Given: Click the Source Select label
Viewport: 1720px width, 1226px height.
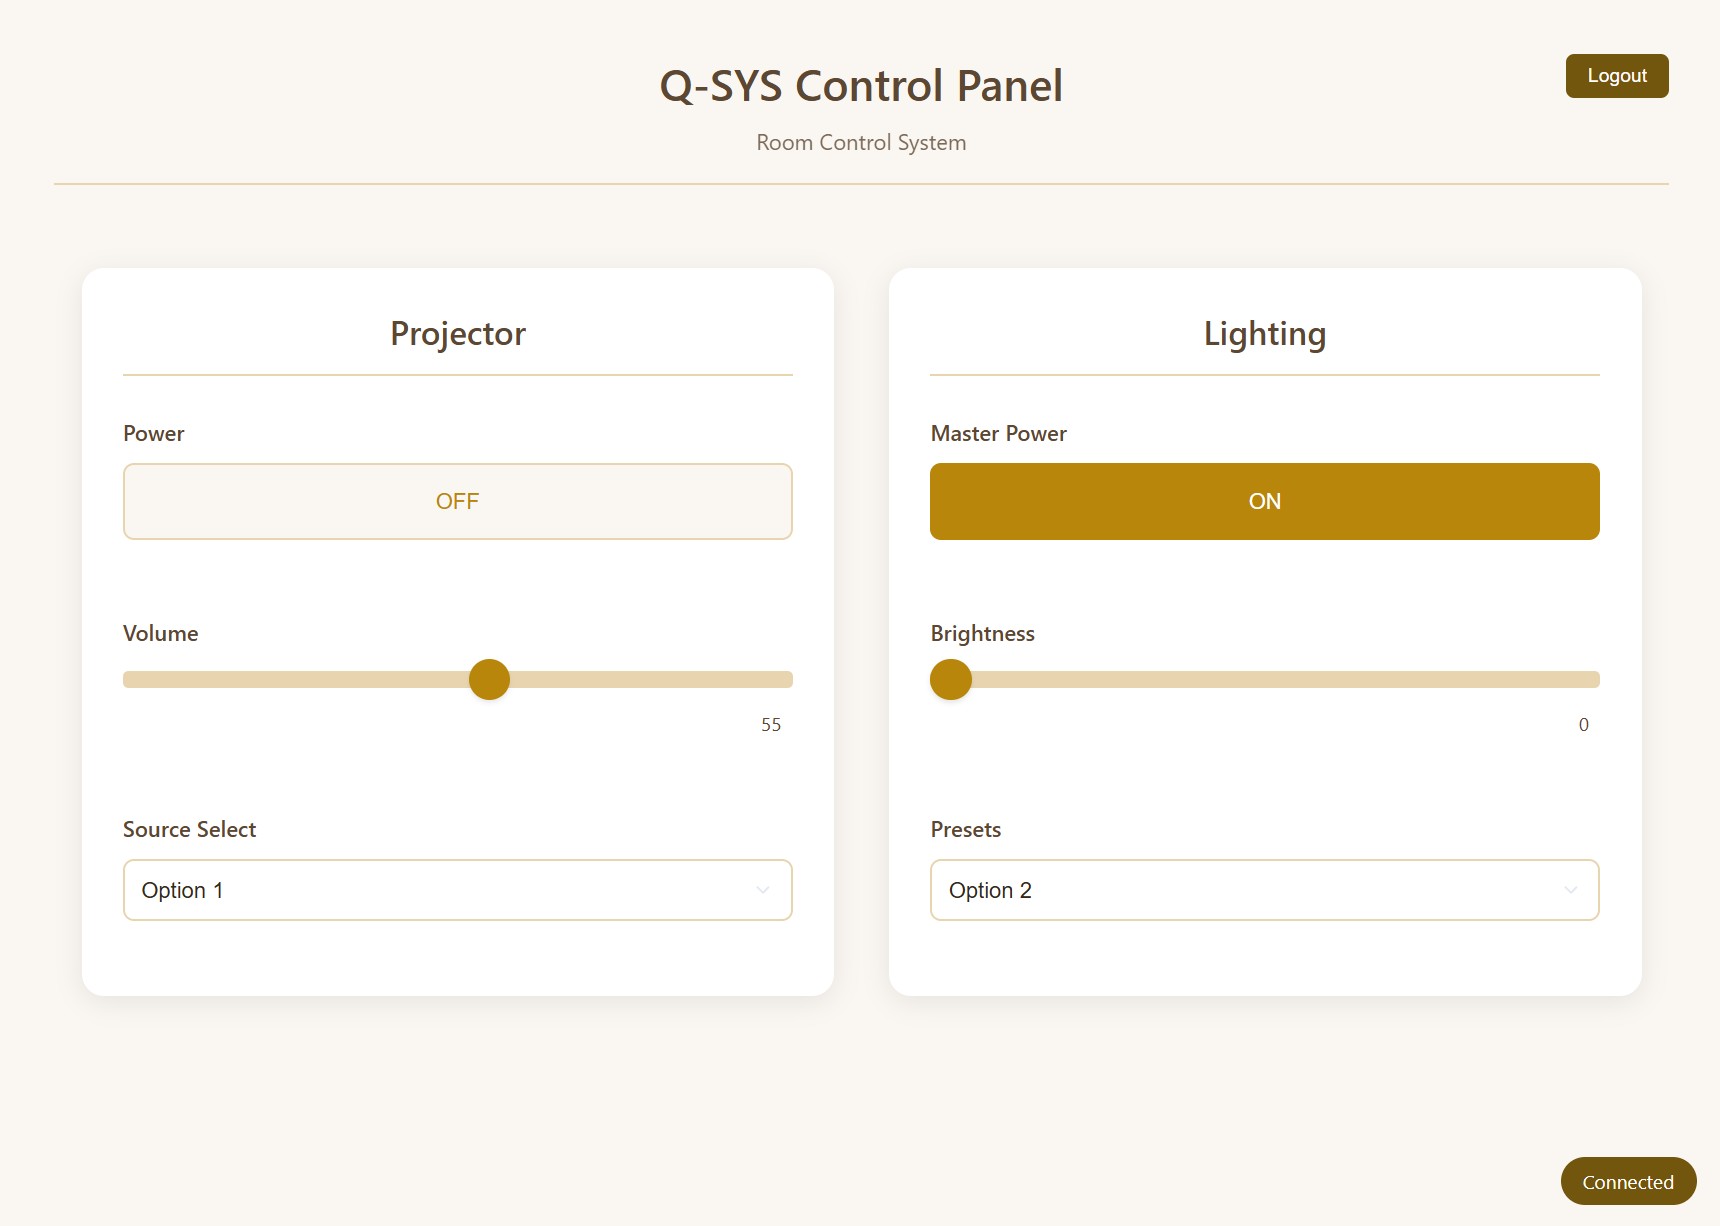Looking at the screenshot, I should (189, 830).
